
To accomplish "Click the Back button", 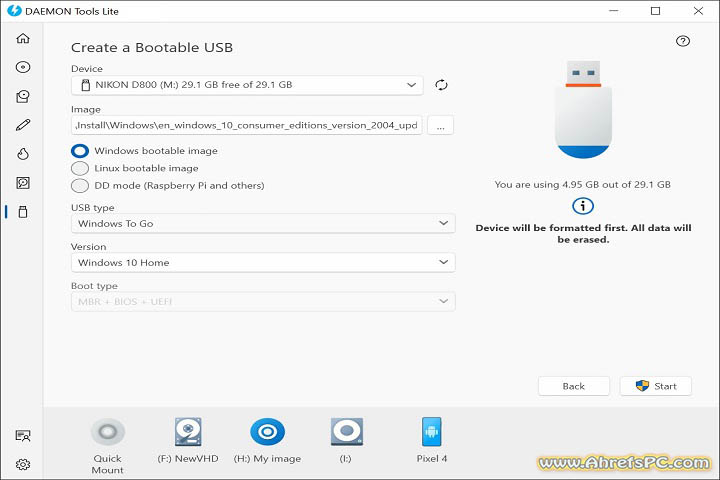I will click(574, 386).
